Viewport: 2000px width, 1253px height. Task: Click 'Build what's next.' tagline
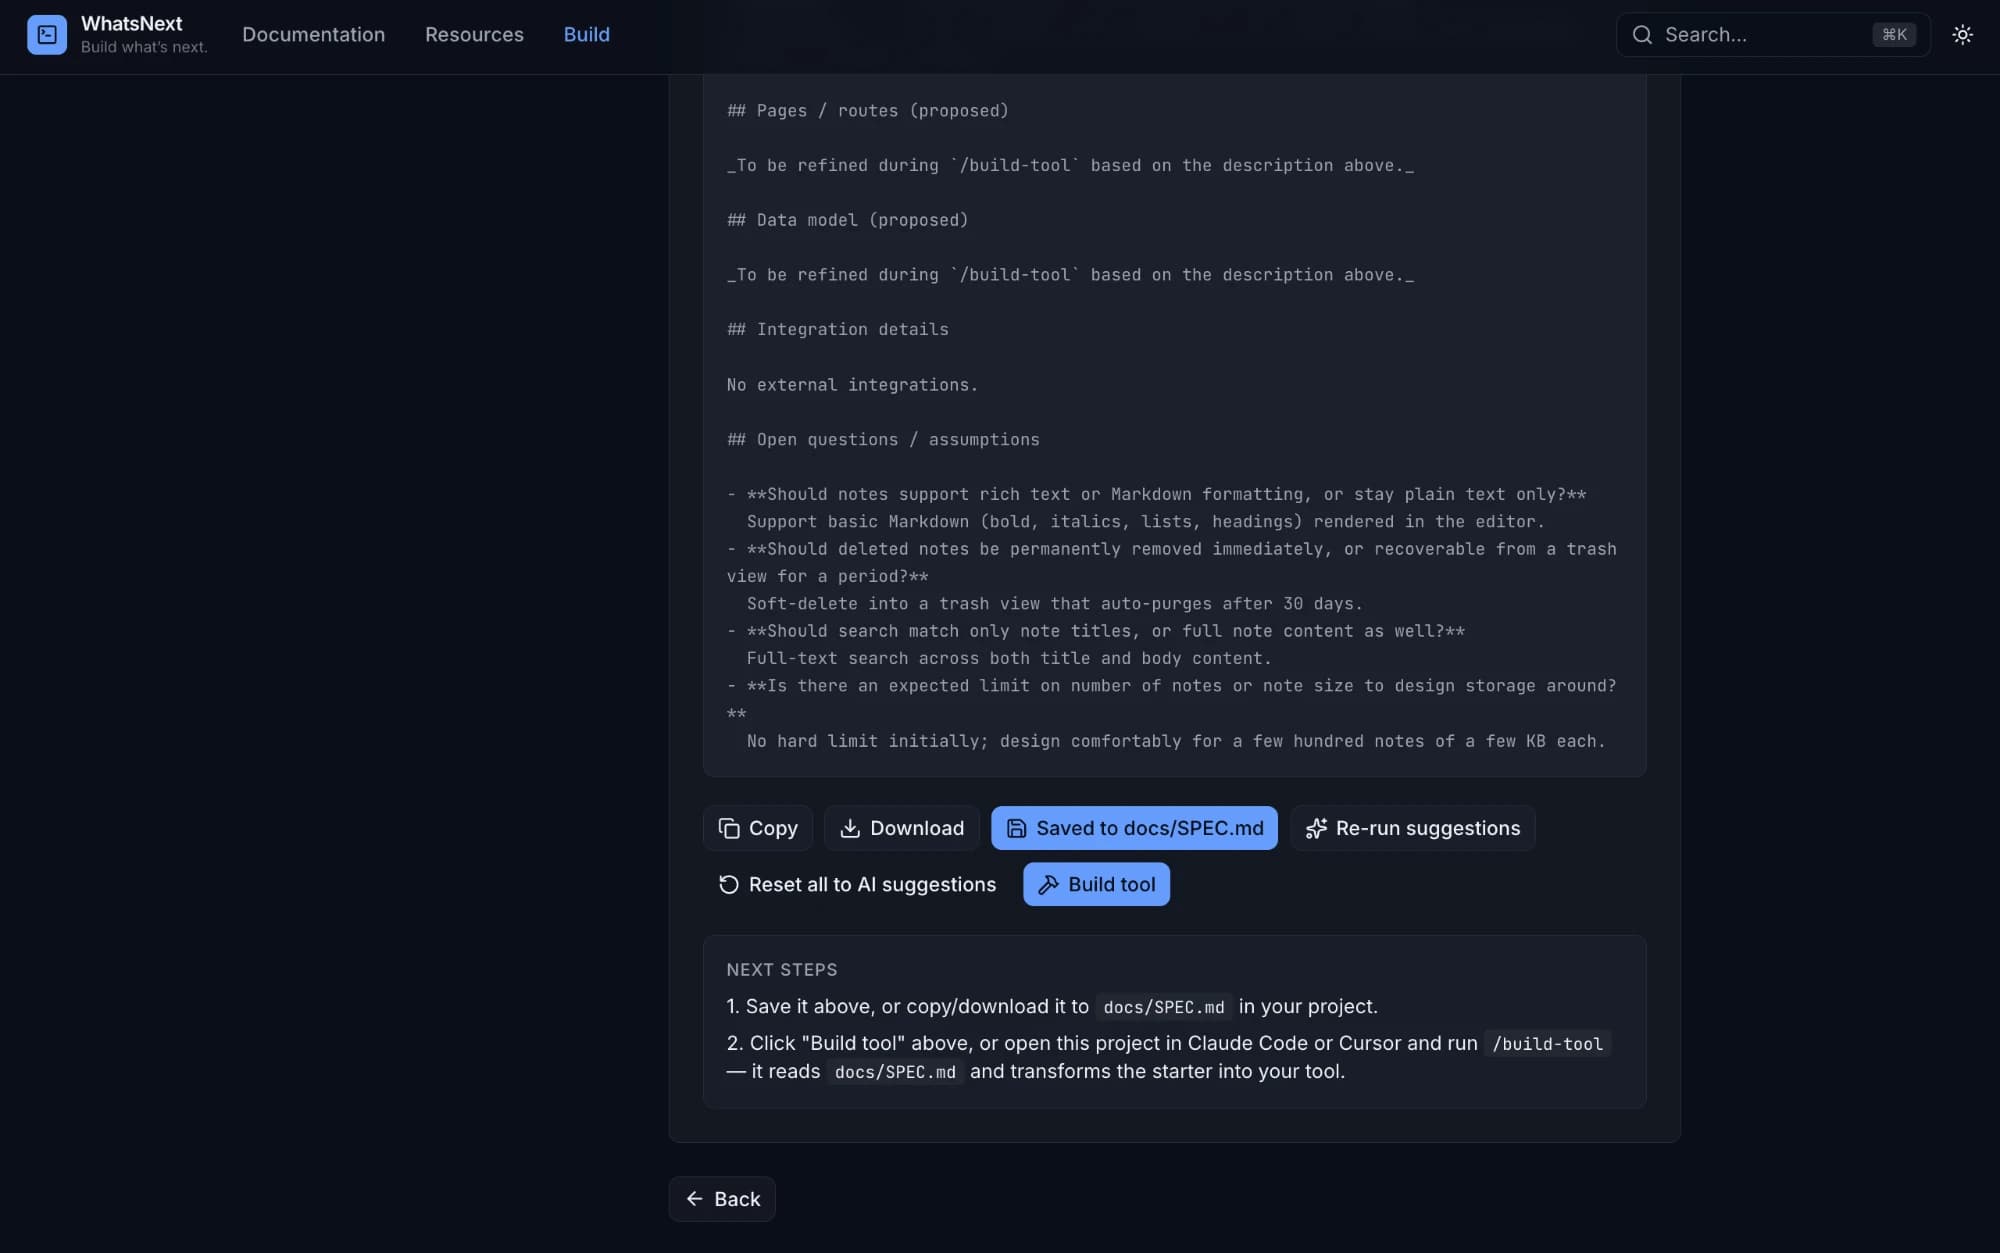144,47
